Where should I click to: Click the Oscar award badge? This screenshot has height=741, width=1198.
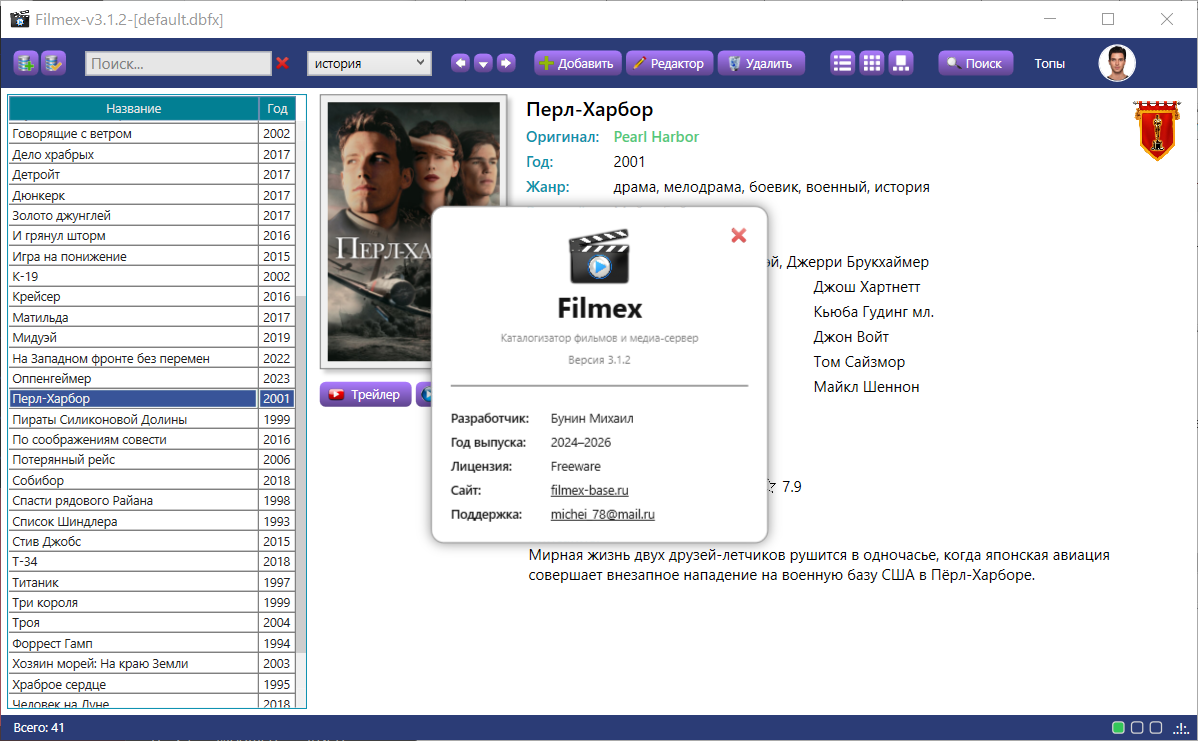pyautogui.click(x=1156, y=131)
